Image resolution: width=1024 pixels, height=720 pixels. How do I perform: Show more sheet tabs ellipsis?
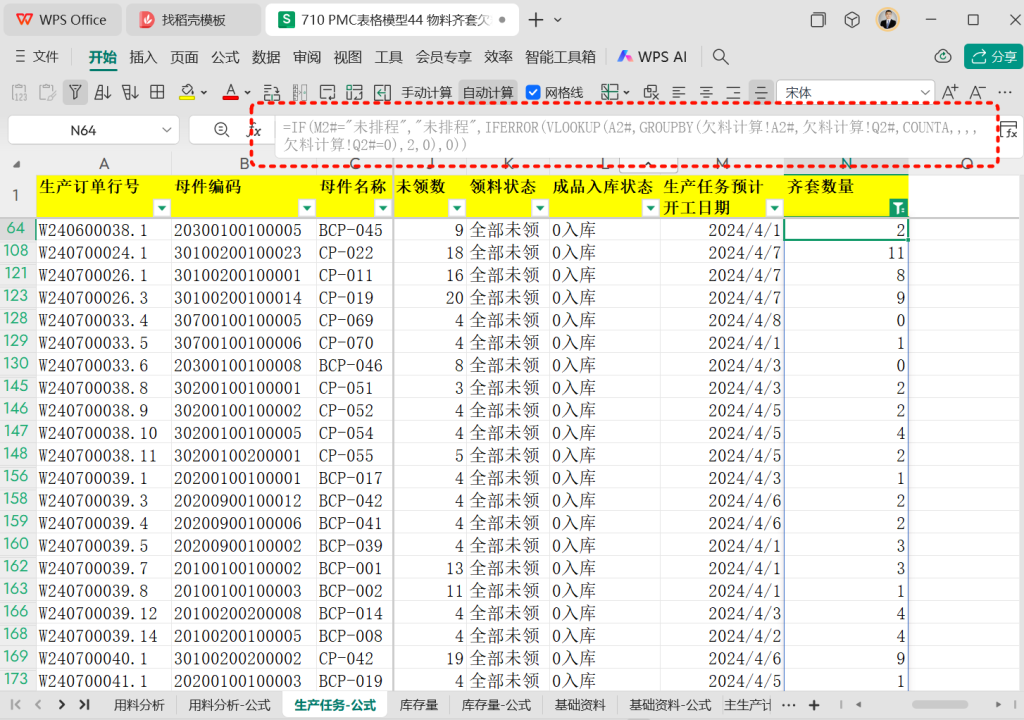pyautogui.click(x=789, y=705)
